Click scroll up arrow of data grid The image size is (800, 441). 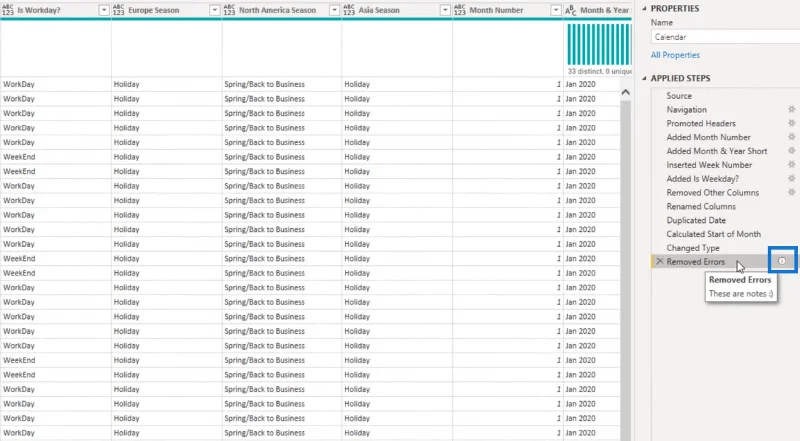pyautogui.click(x=626, y=92)
